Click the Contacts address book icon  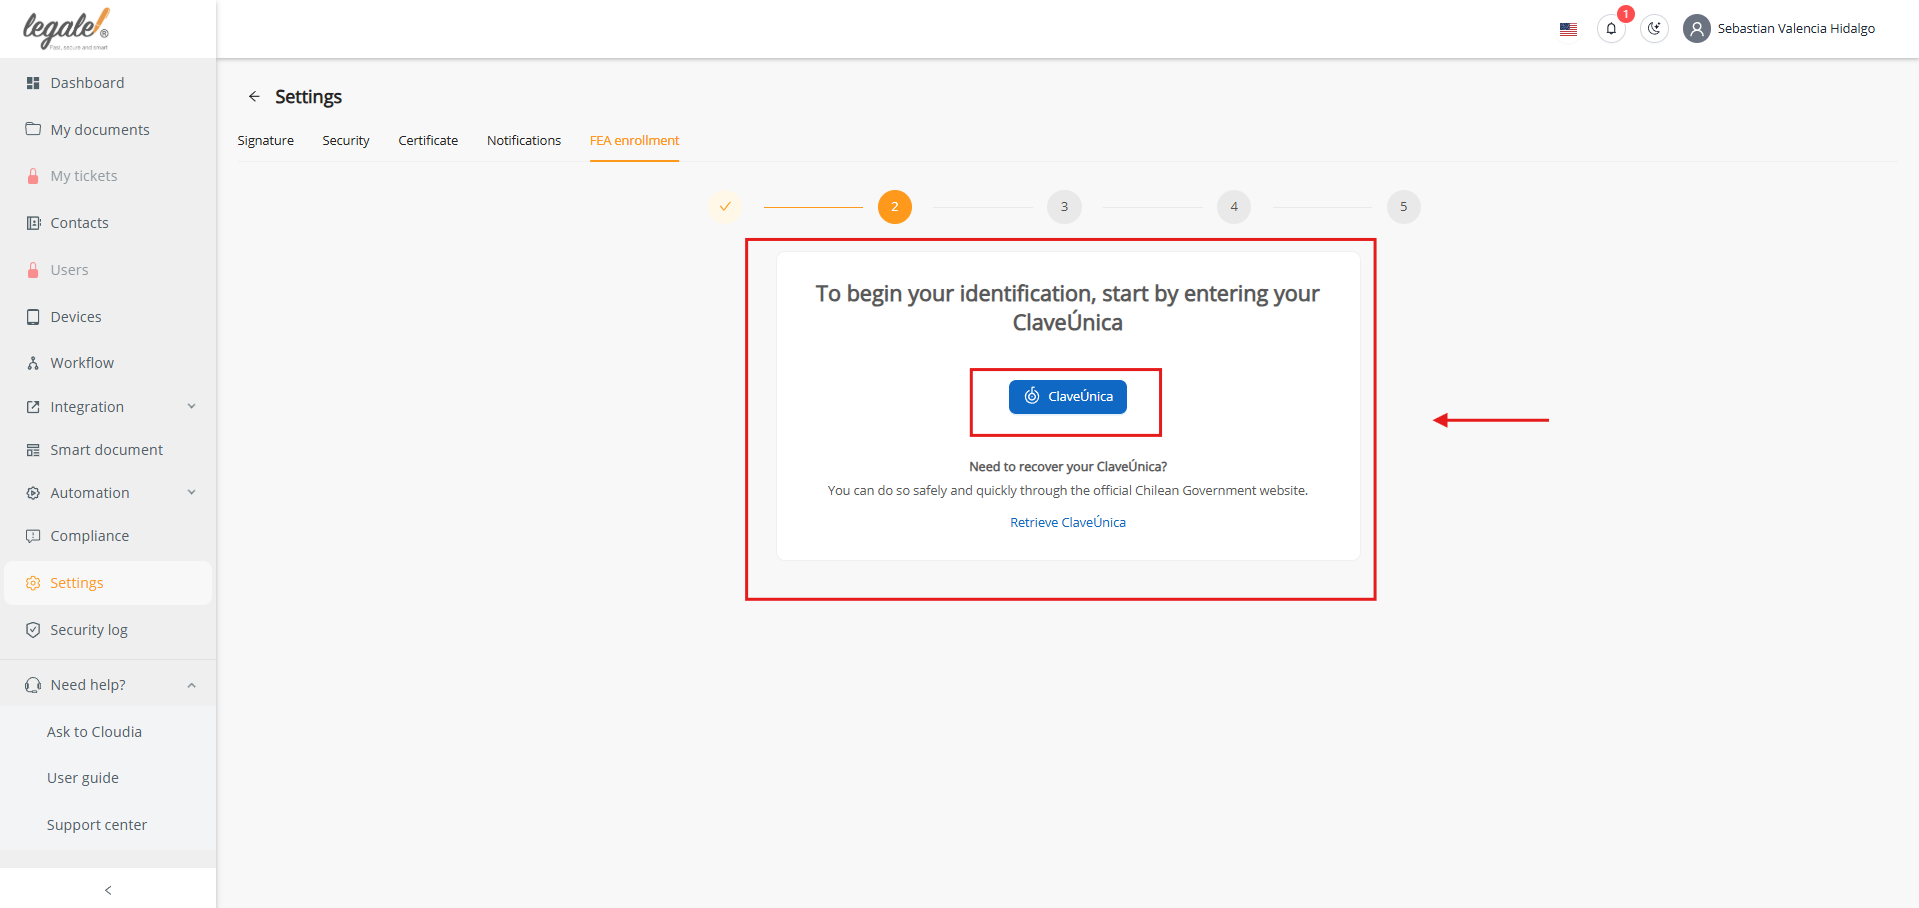coord(33,223)
